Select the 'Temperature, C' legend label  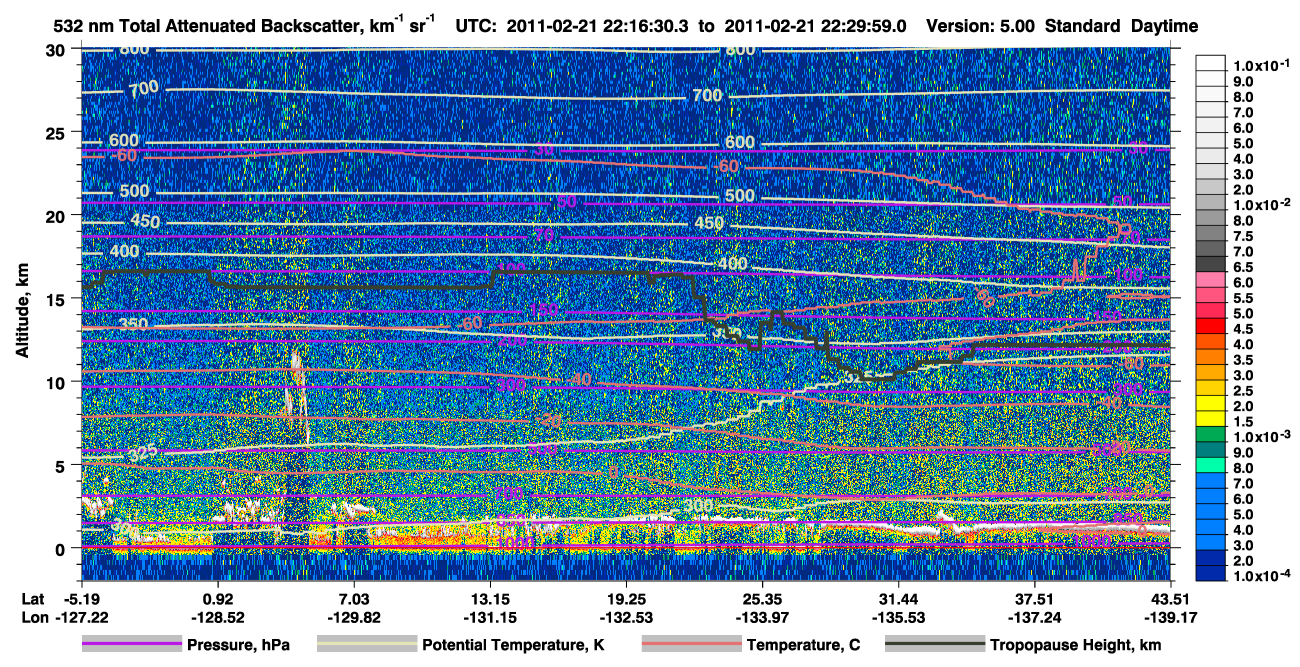click(x=803, y=645)
